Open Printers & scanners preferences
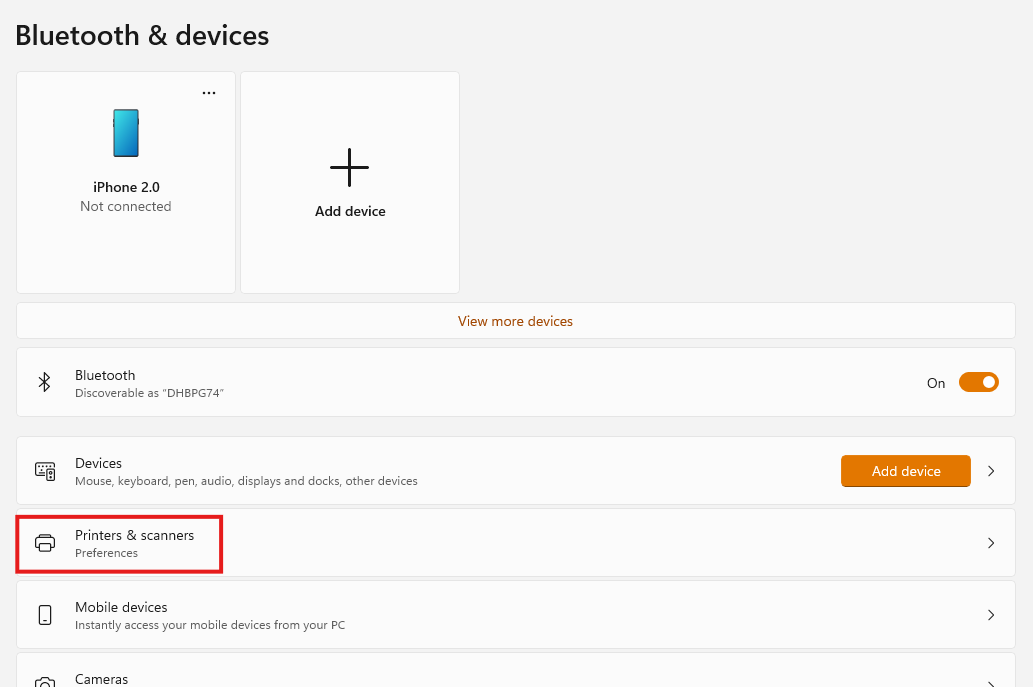This screenshot has height=687, width=1033. pyautogui.click(x=134, y=543)
